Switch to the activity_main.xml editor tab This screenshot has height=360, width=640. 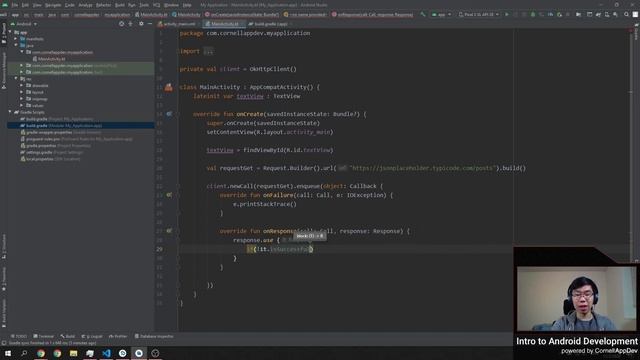pyautogui.click(x=177, y=24)
